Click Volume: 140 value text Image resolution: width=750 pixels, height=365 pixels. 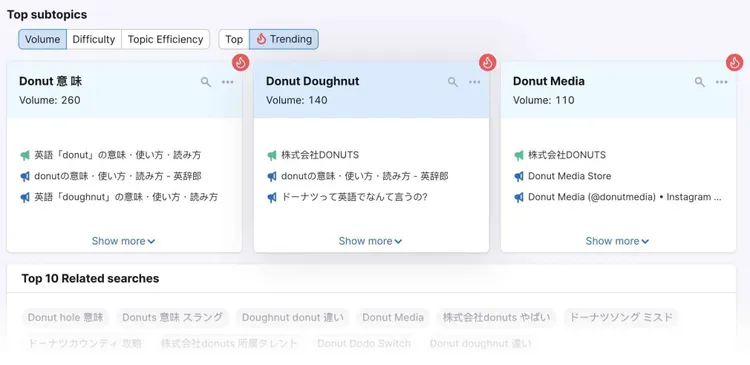pos(297,100)
